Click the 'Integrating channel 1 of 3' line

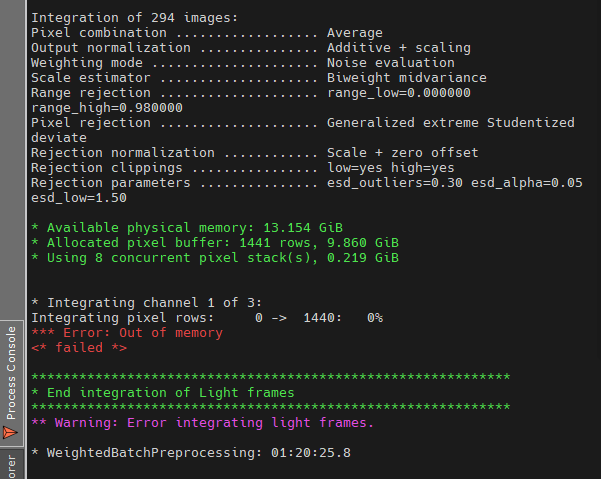pos(147,303)
